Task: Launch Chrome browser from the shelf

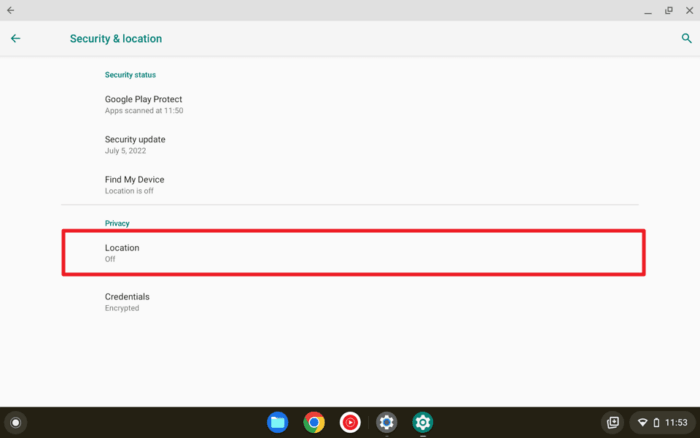Action: point(314,422)
